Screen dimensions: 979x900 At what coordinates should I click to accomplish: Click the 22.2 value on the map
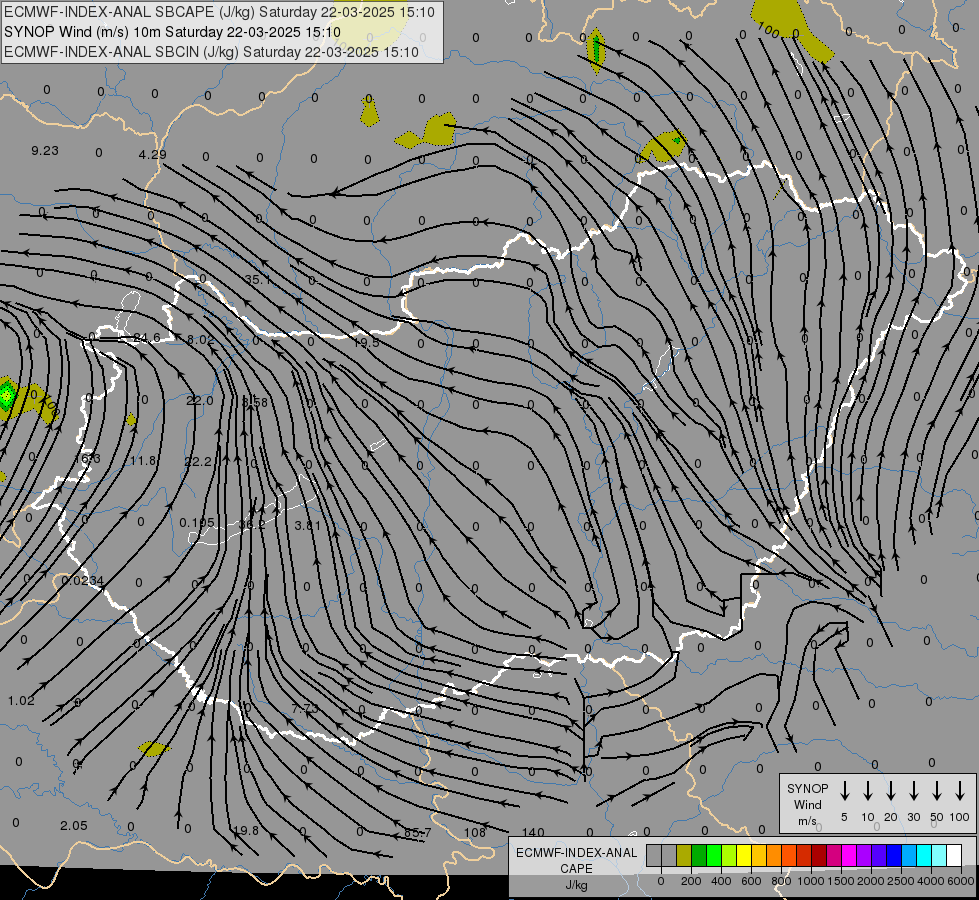199,462
